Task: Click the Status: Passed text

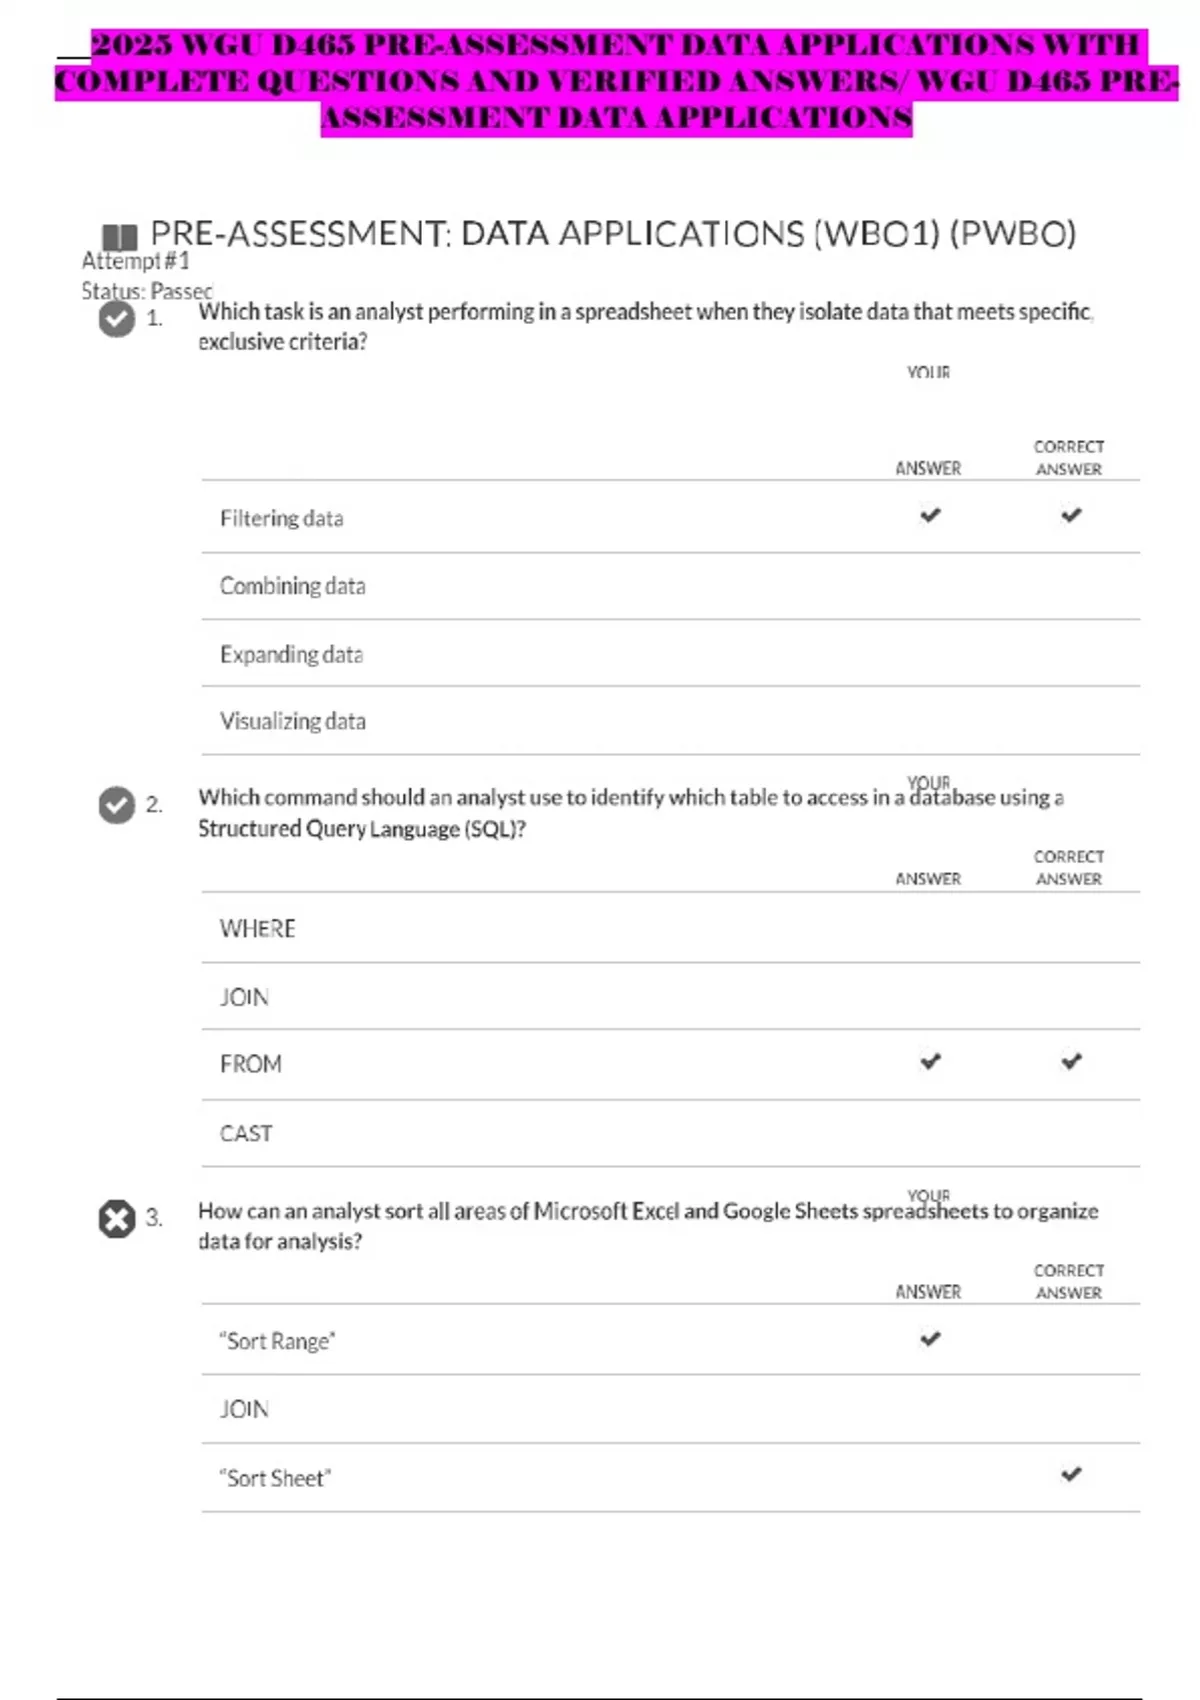Action: coord(147,291)
